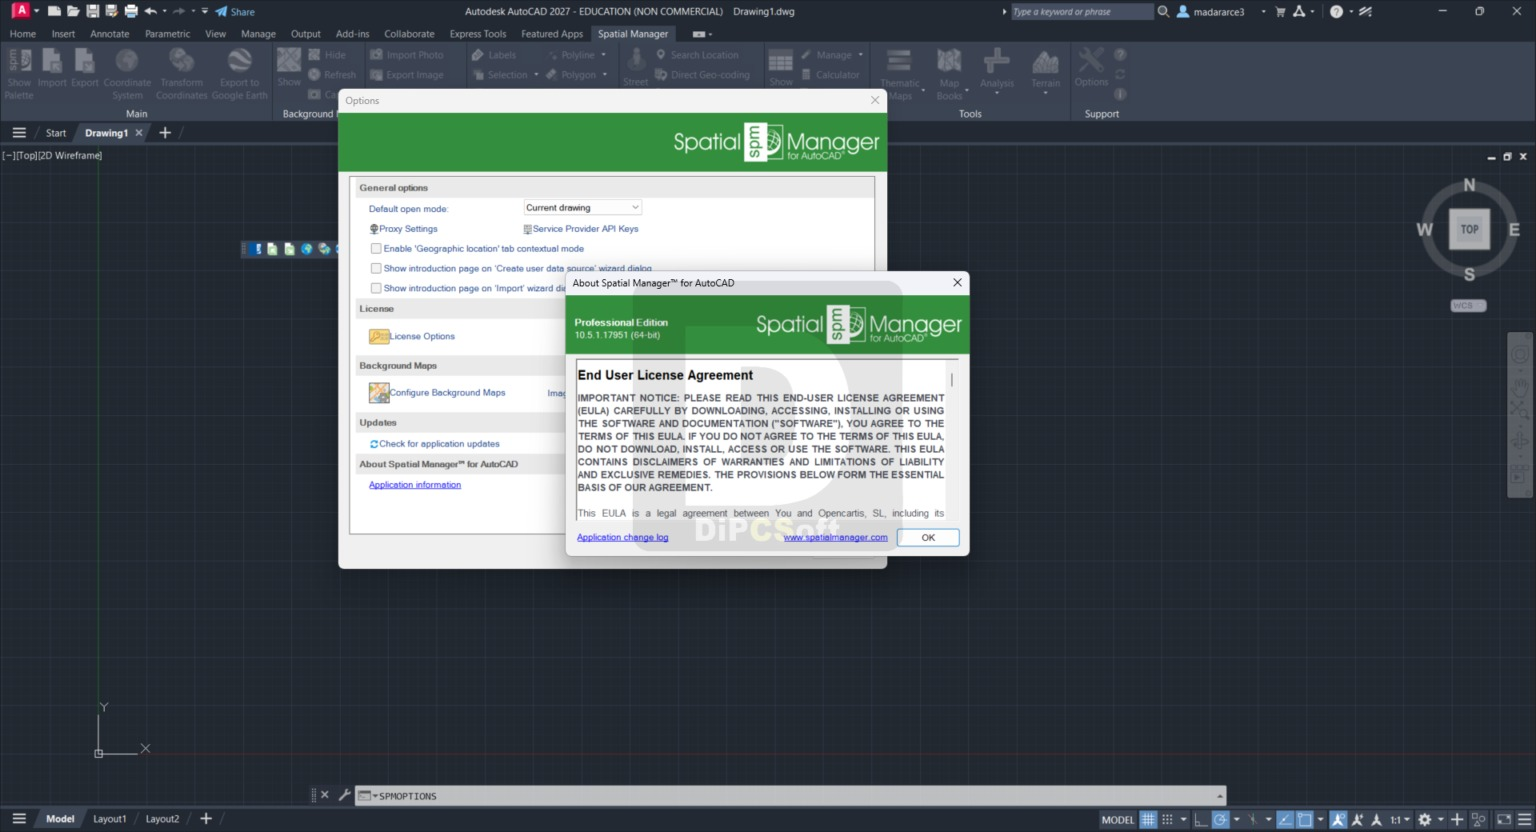
Task: Launch Export to Google Earth
Action: pos(240,70)
